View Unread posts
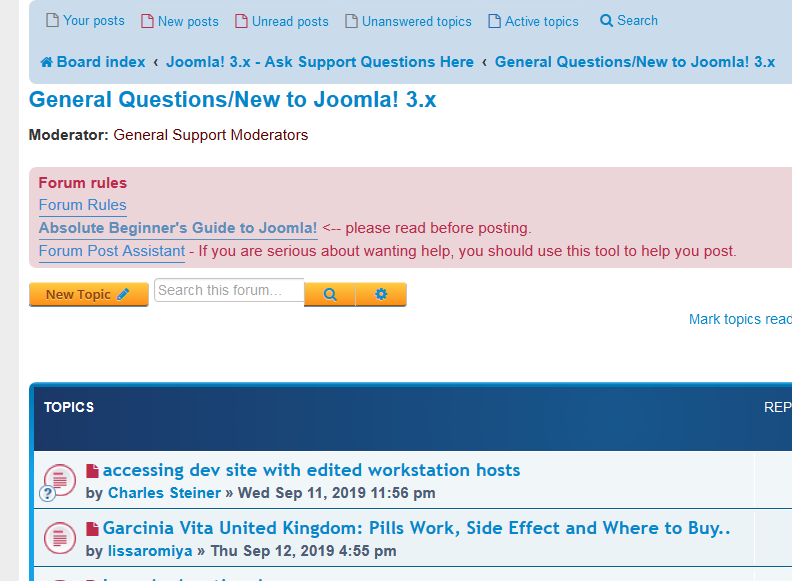This screenshot has width=792, height=581. tap(290, 21)
